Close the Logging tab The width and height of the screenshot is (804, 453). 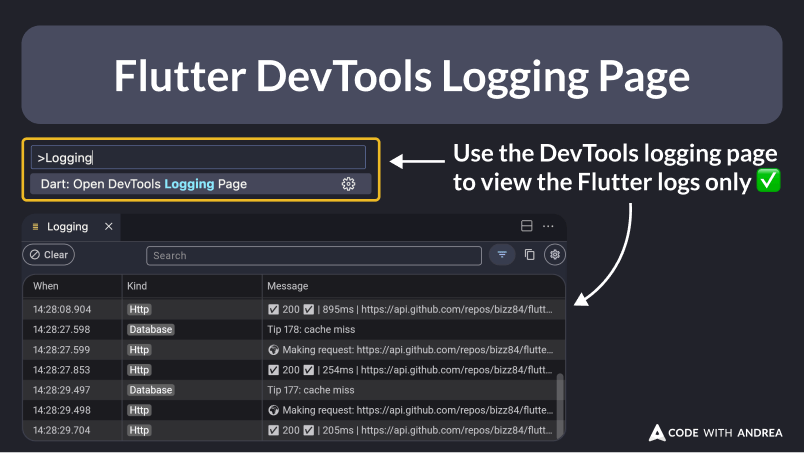click(x=109, y=226)
